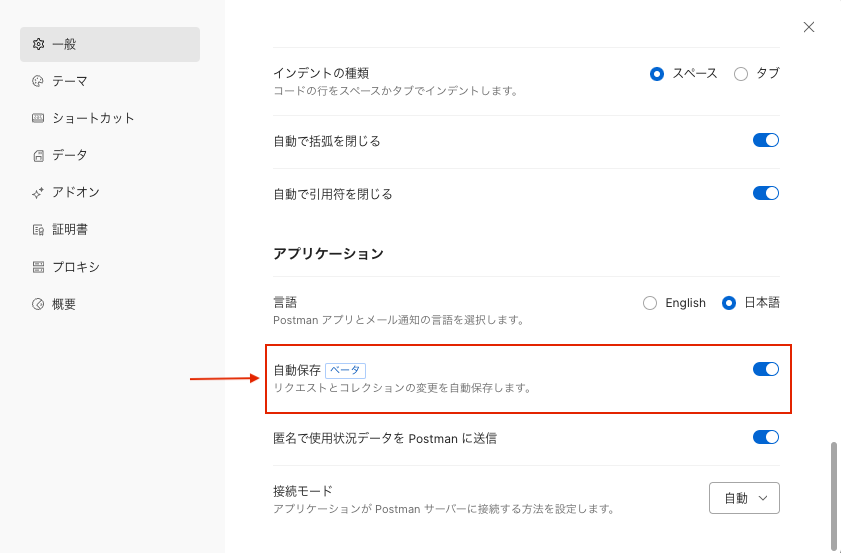The height and width of the screenshot is (553, 841).
Task: Turn off 自動で引用符を閉じる toggle
Action: coord(766,193)
